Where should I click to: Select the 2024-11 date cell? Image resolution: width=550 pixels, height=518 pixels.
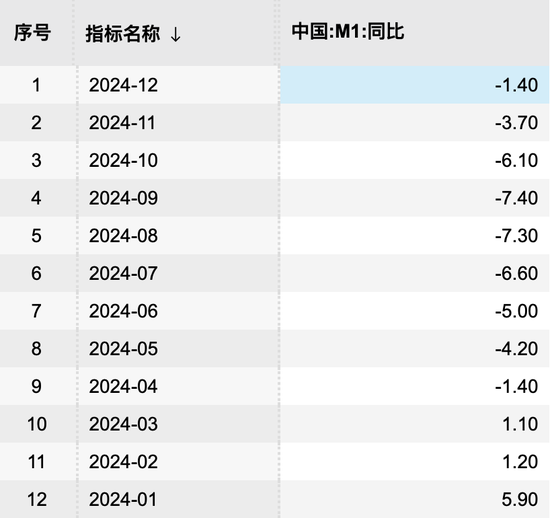click(x=178, y=122)
